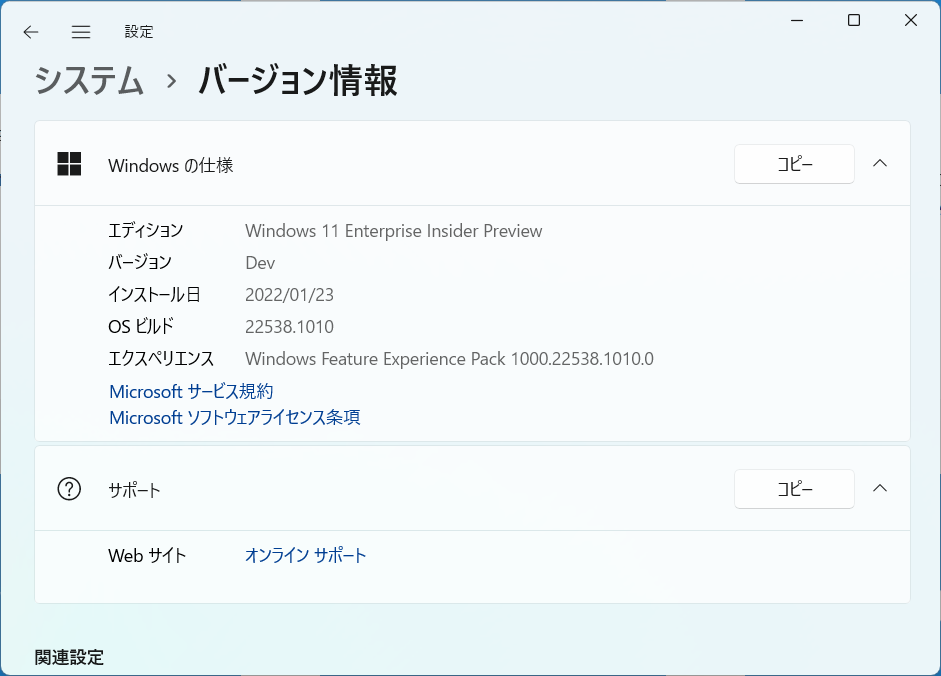Click the インストール日 label
Viewport: 941px width, 676px height.
154,295
